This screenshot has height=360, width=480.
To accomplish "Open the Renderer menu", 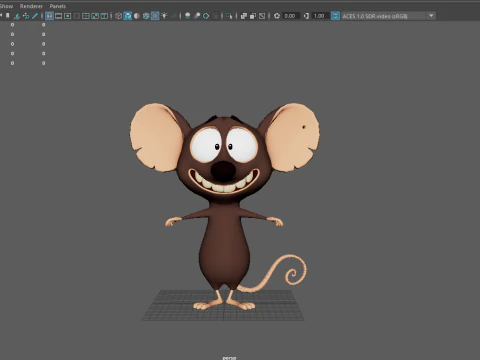I will 31,6.
